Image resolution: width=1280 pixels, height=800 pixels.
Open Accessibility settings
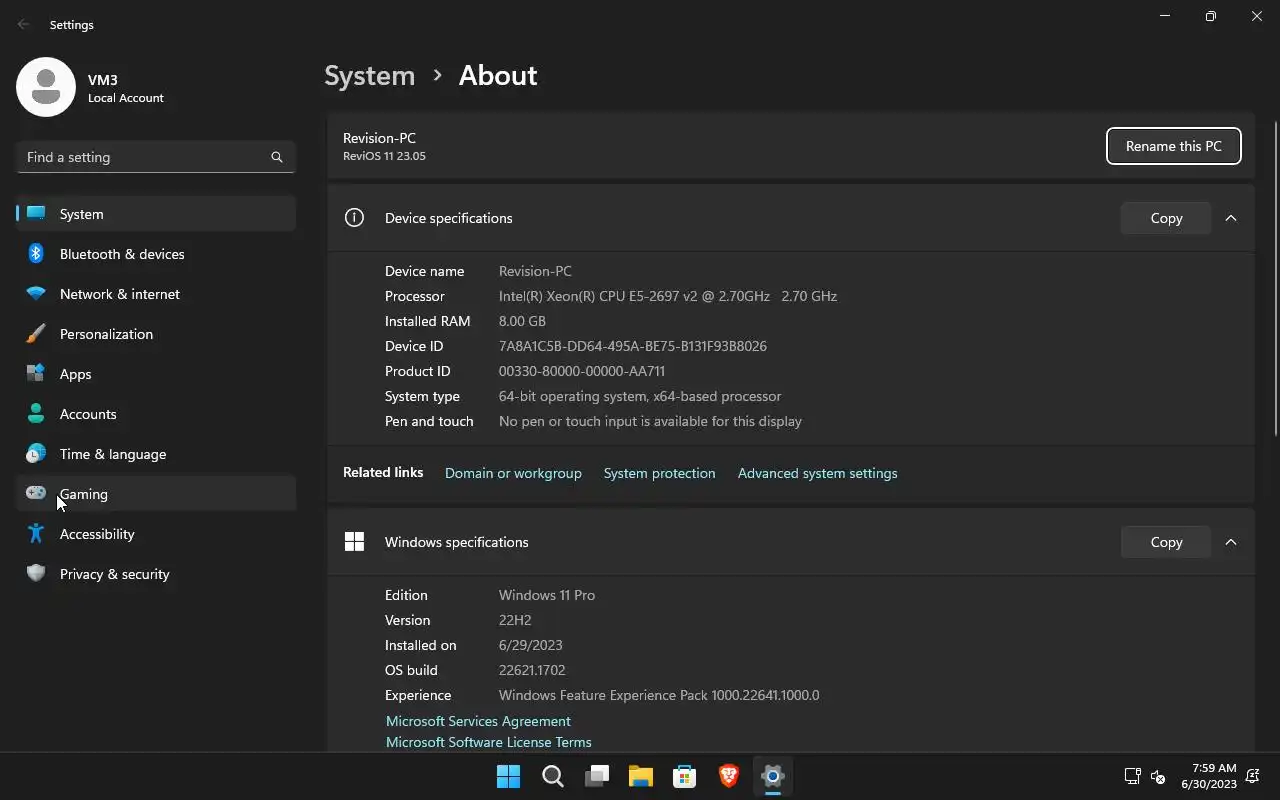pyautogui.click(x=156, y=534)
